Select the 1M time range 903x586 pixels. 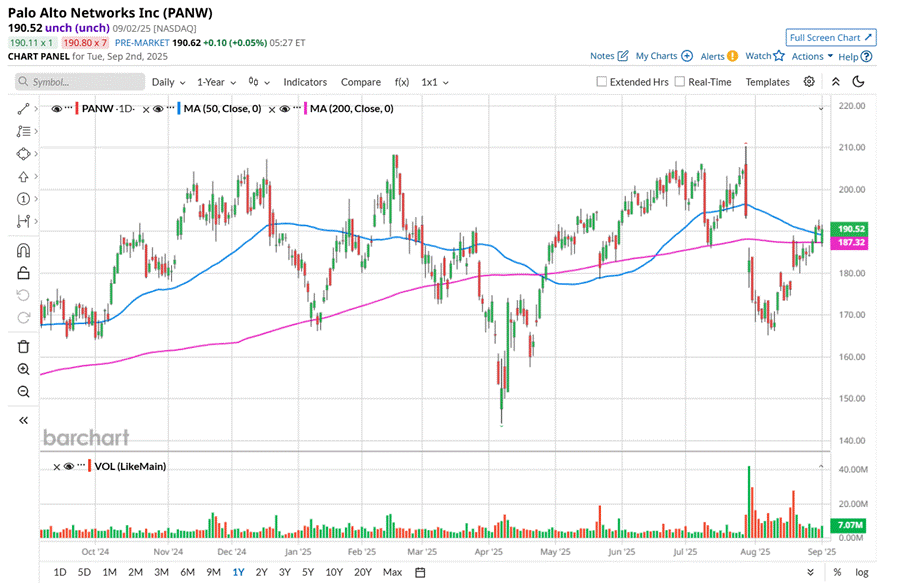click(109, 572)
